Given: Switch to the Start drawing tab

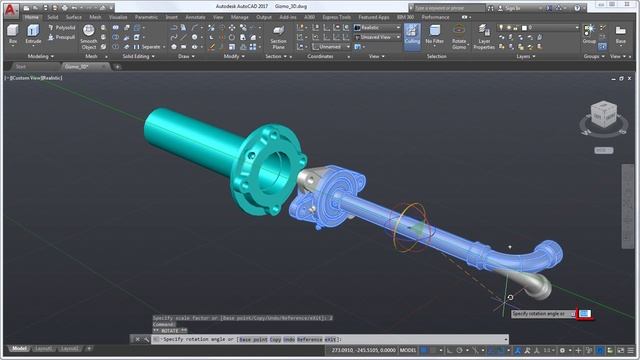Looking at the screenshot, I should click(21, 67).
